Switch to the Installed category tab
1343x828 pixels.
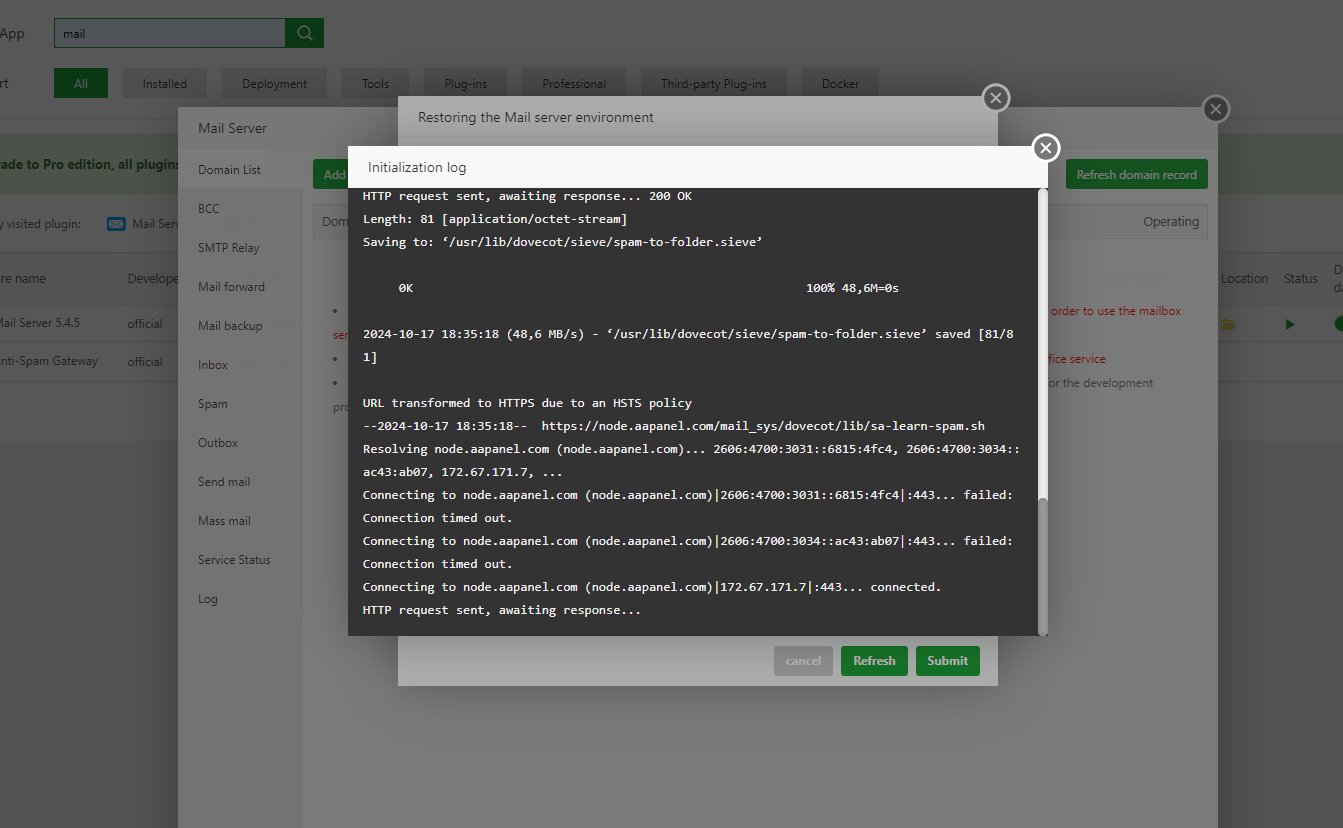[x=165, y=84]
